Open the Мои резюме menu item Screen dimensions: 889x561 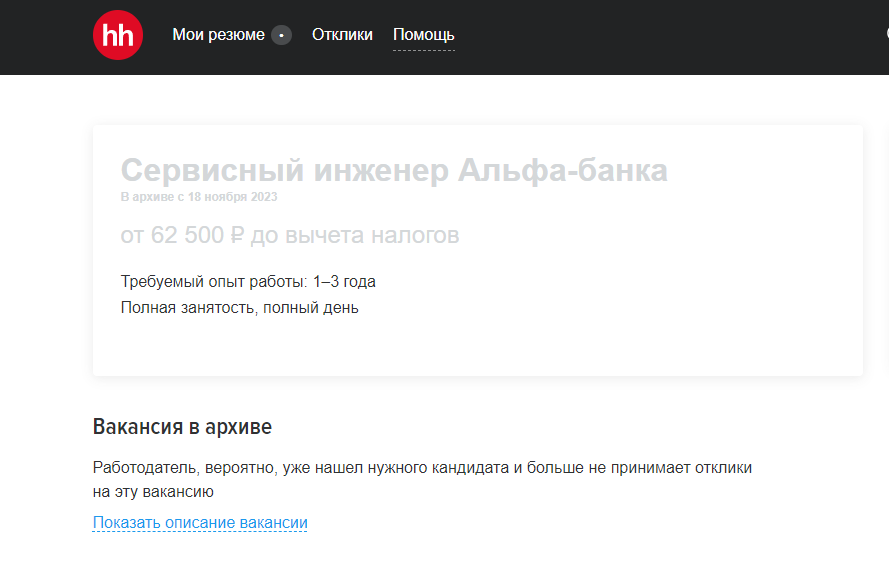click(218, 35)
